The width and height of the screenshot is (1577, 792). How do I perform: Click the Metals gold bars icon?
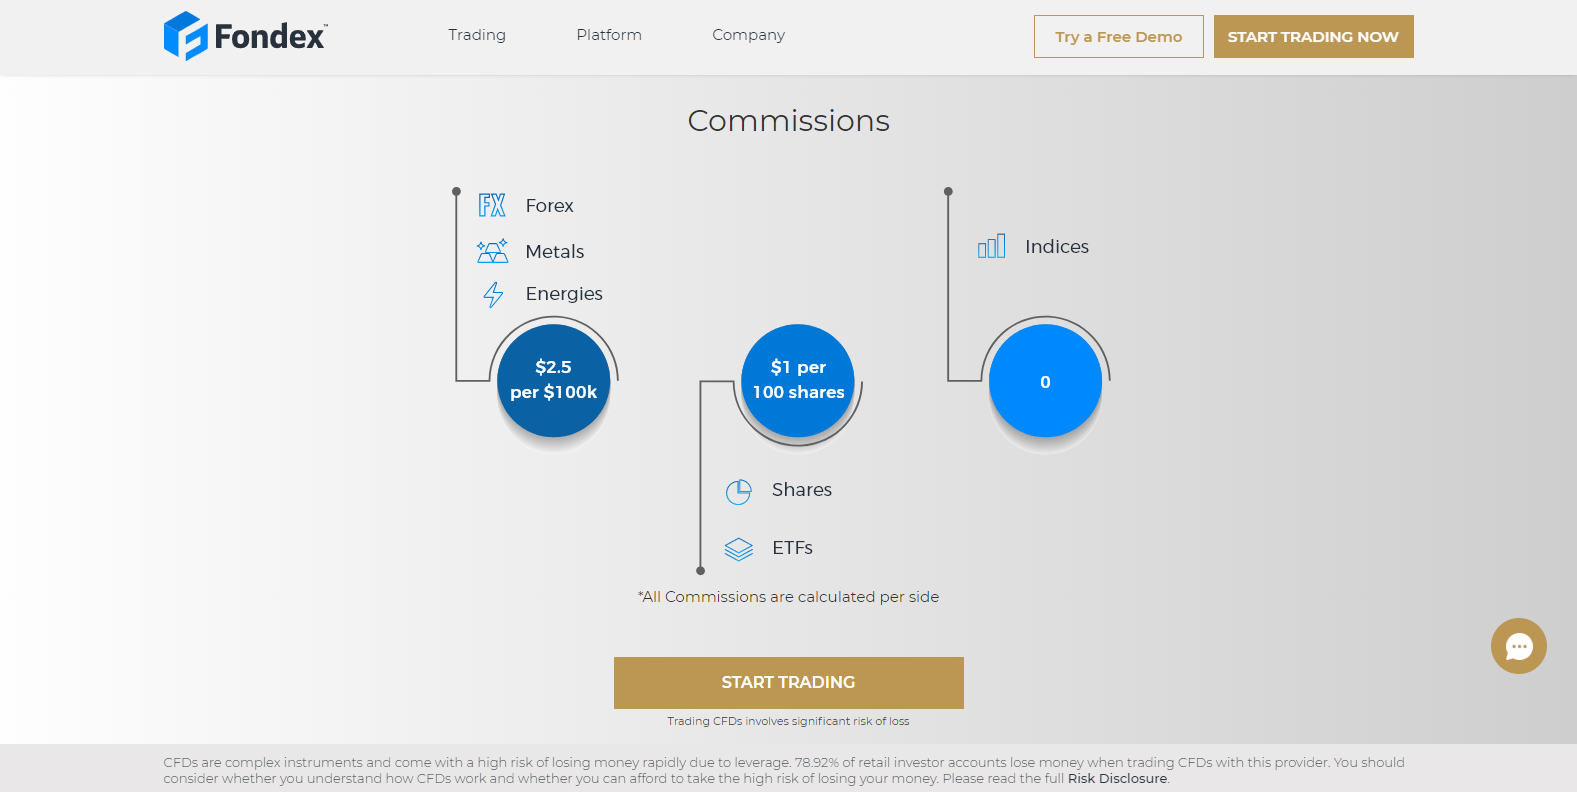pyautogui.click(x=492, y=251)
